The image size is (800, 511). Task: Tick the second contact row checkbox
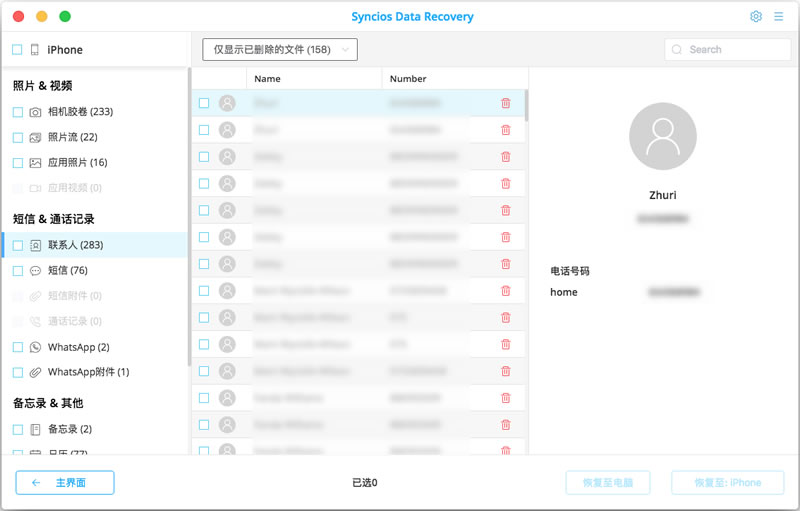[x=204, y=130]
